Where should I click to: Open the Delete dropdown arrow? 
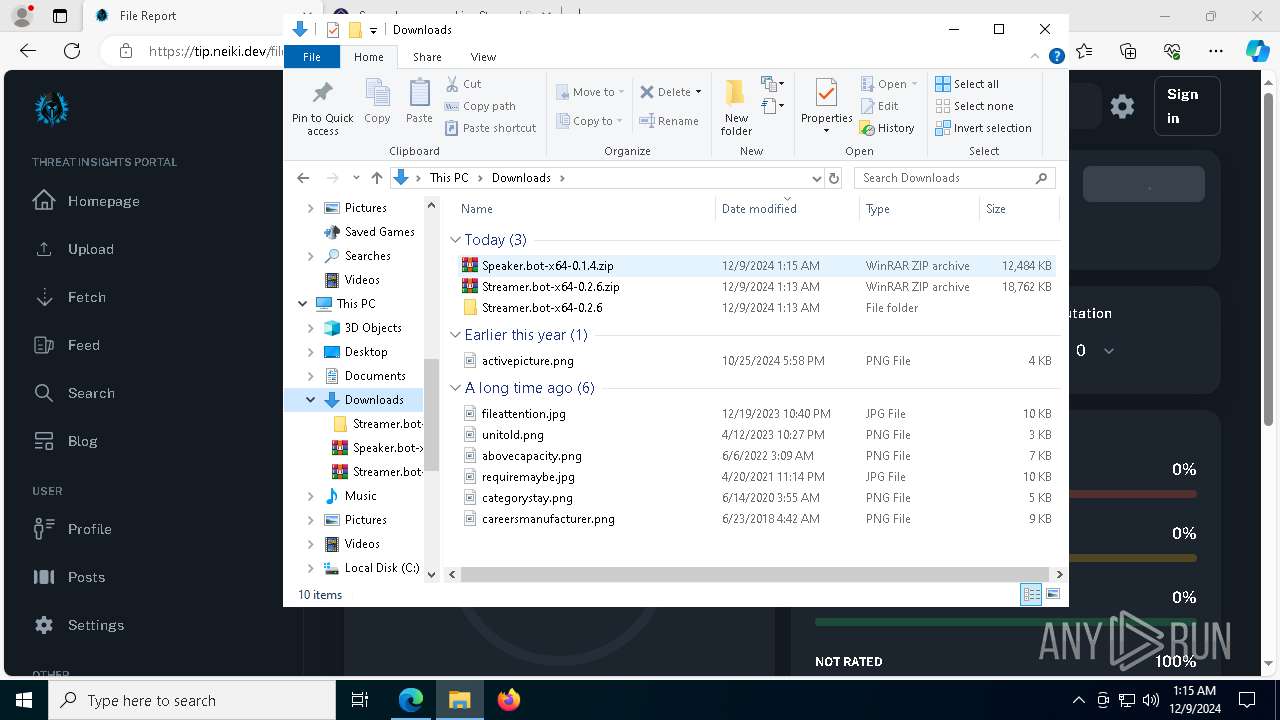(x=698, y=92)
